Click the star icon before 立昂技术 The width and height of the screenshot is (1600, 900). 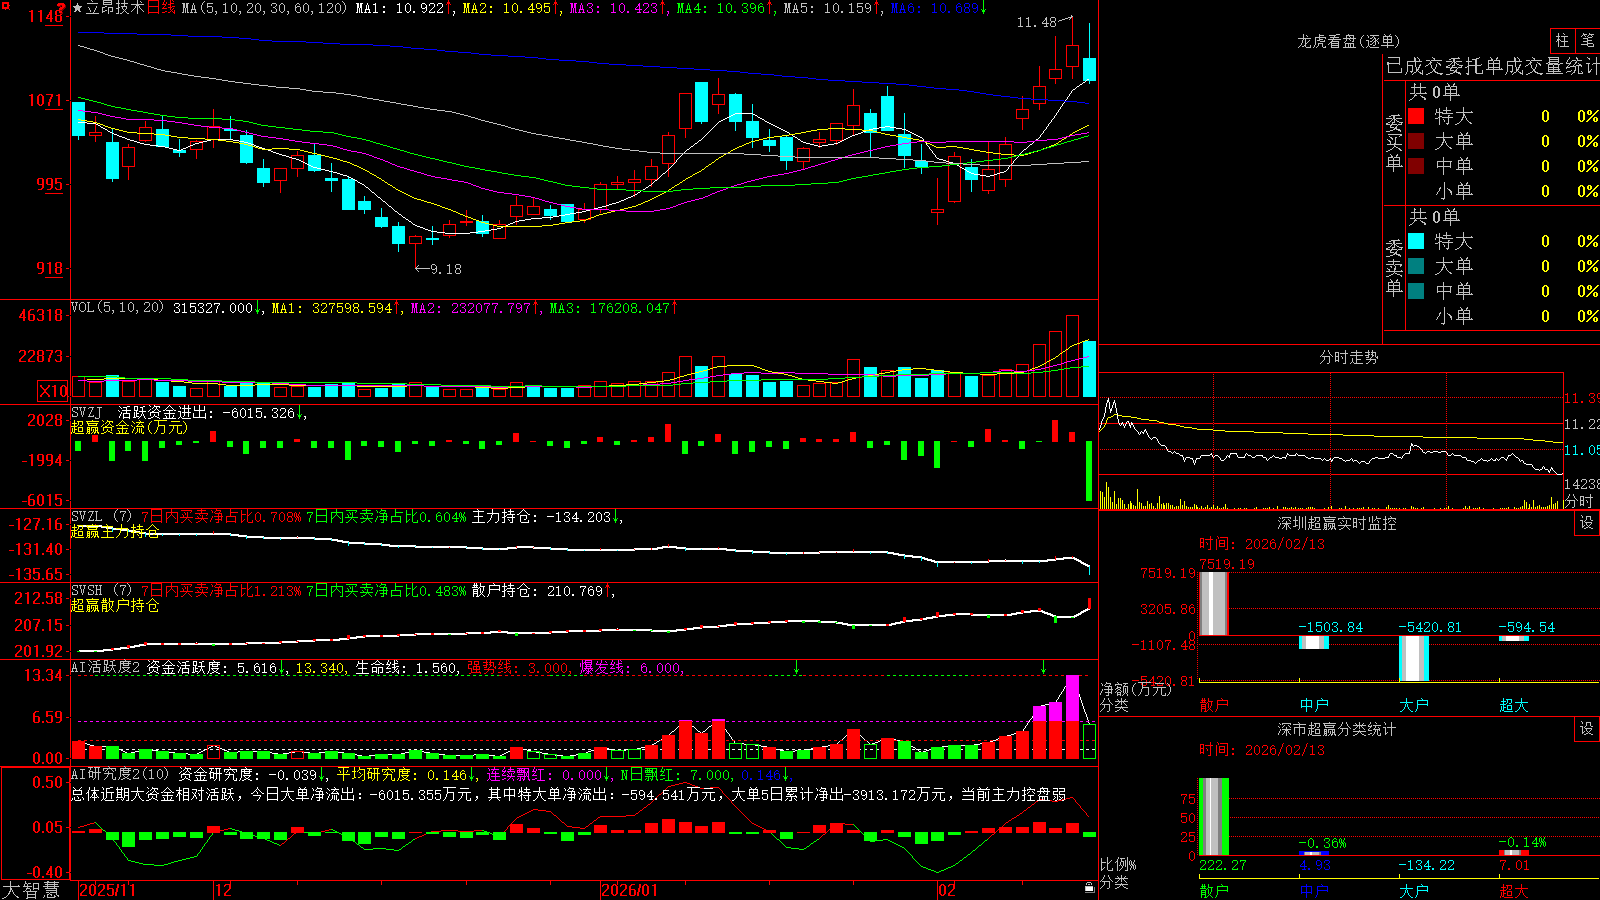(78, 8)
